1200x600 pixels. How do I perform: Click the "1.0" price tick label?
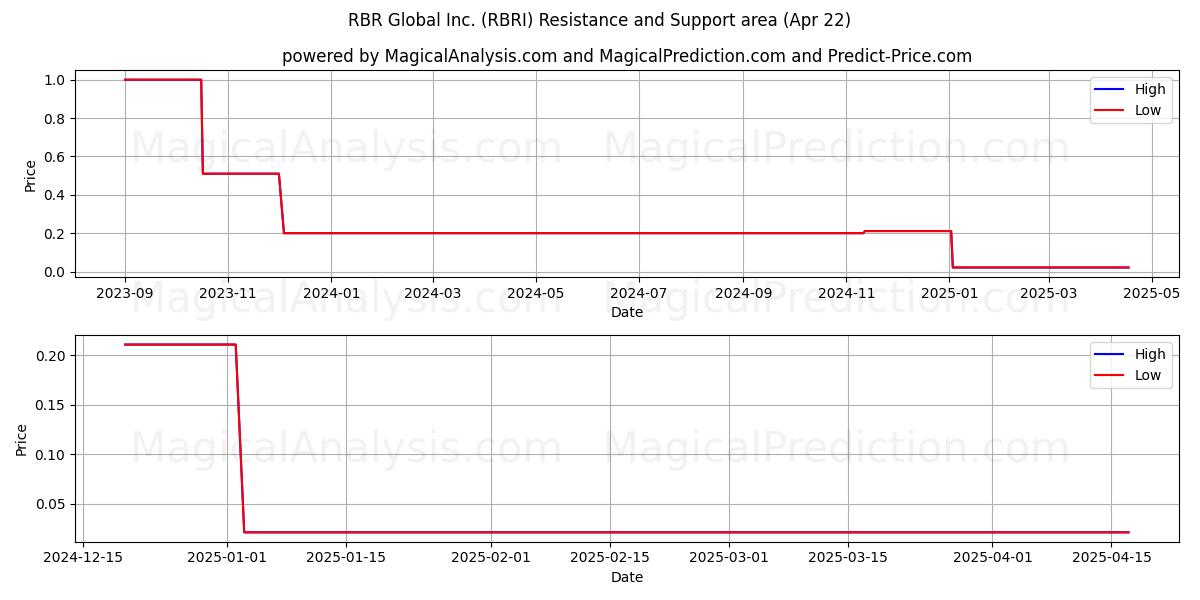55,80
